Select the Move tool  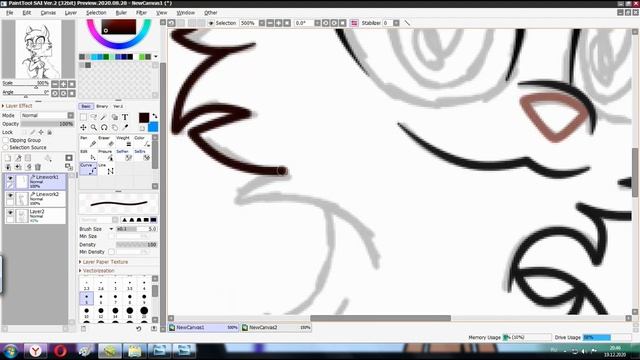click(x=83, y=128)
